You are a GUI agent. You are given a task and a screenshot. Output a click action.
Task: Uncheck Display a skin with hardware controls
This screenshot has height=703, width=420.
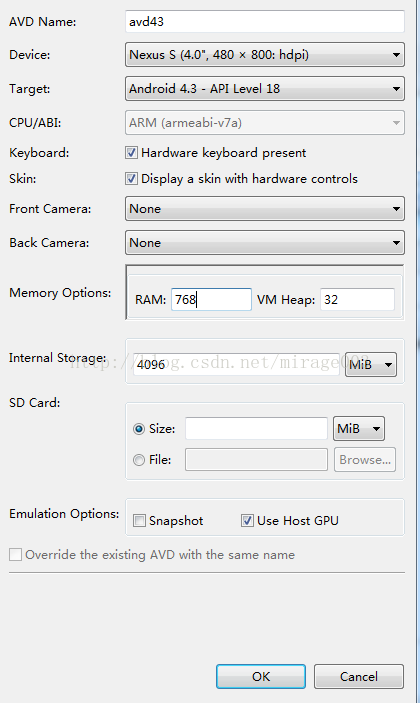131,179
